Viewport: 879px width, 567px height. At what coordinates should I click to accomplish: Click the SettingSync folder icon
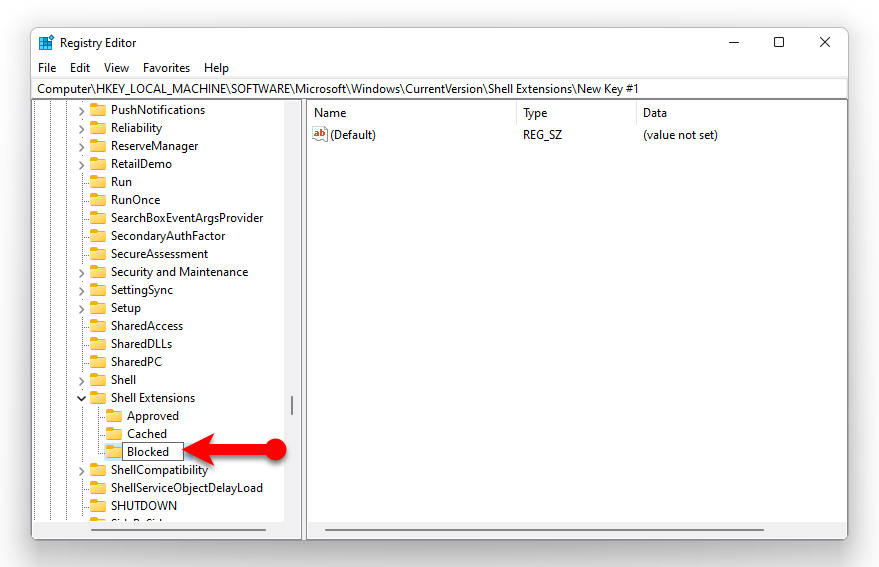tap(98, 289)
